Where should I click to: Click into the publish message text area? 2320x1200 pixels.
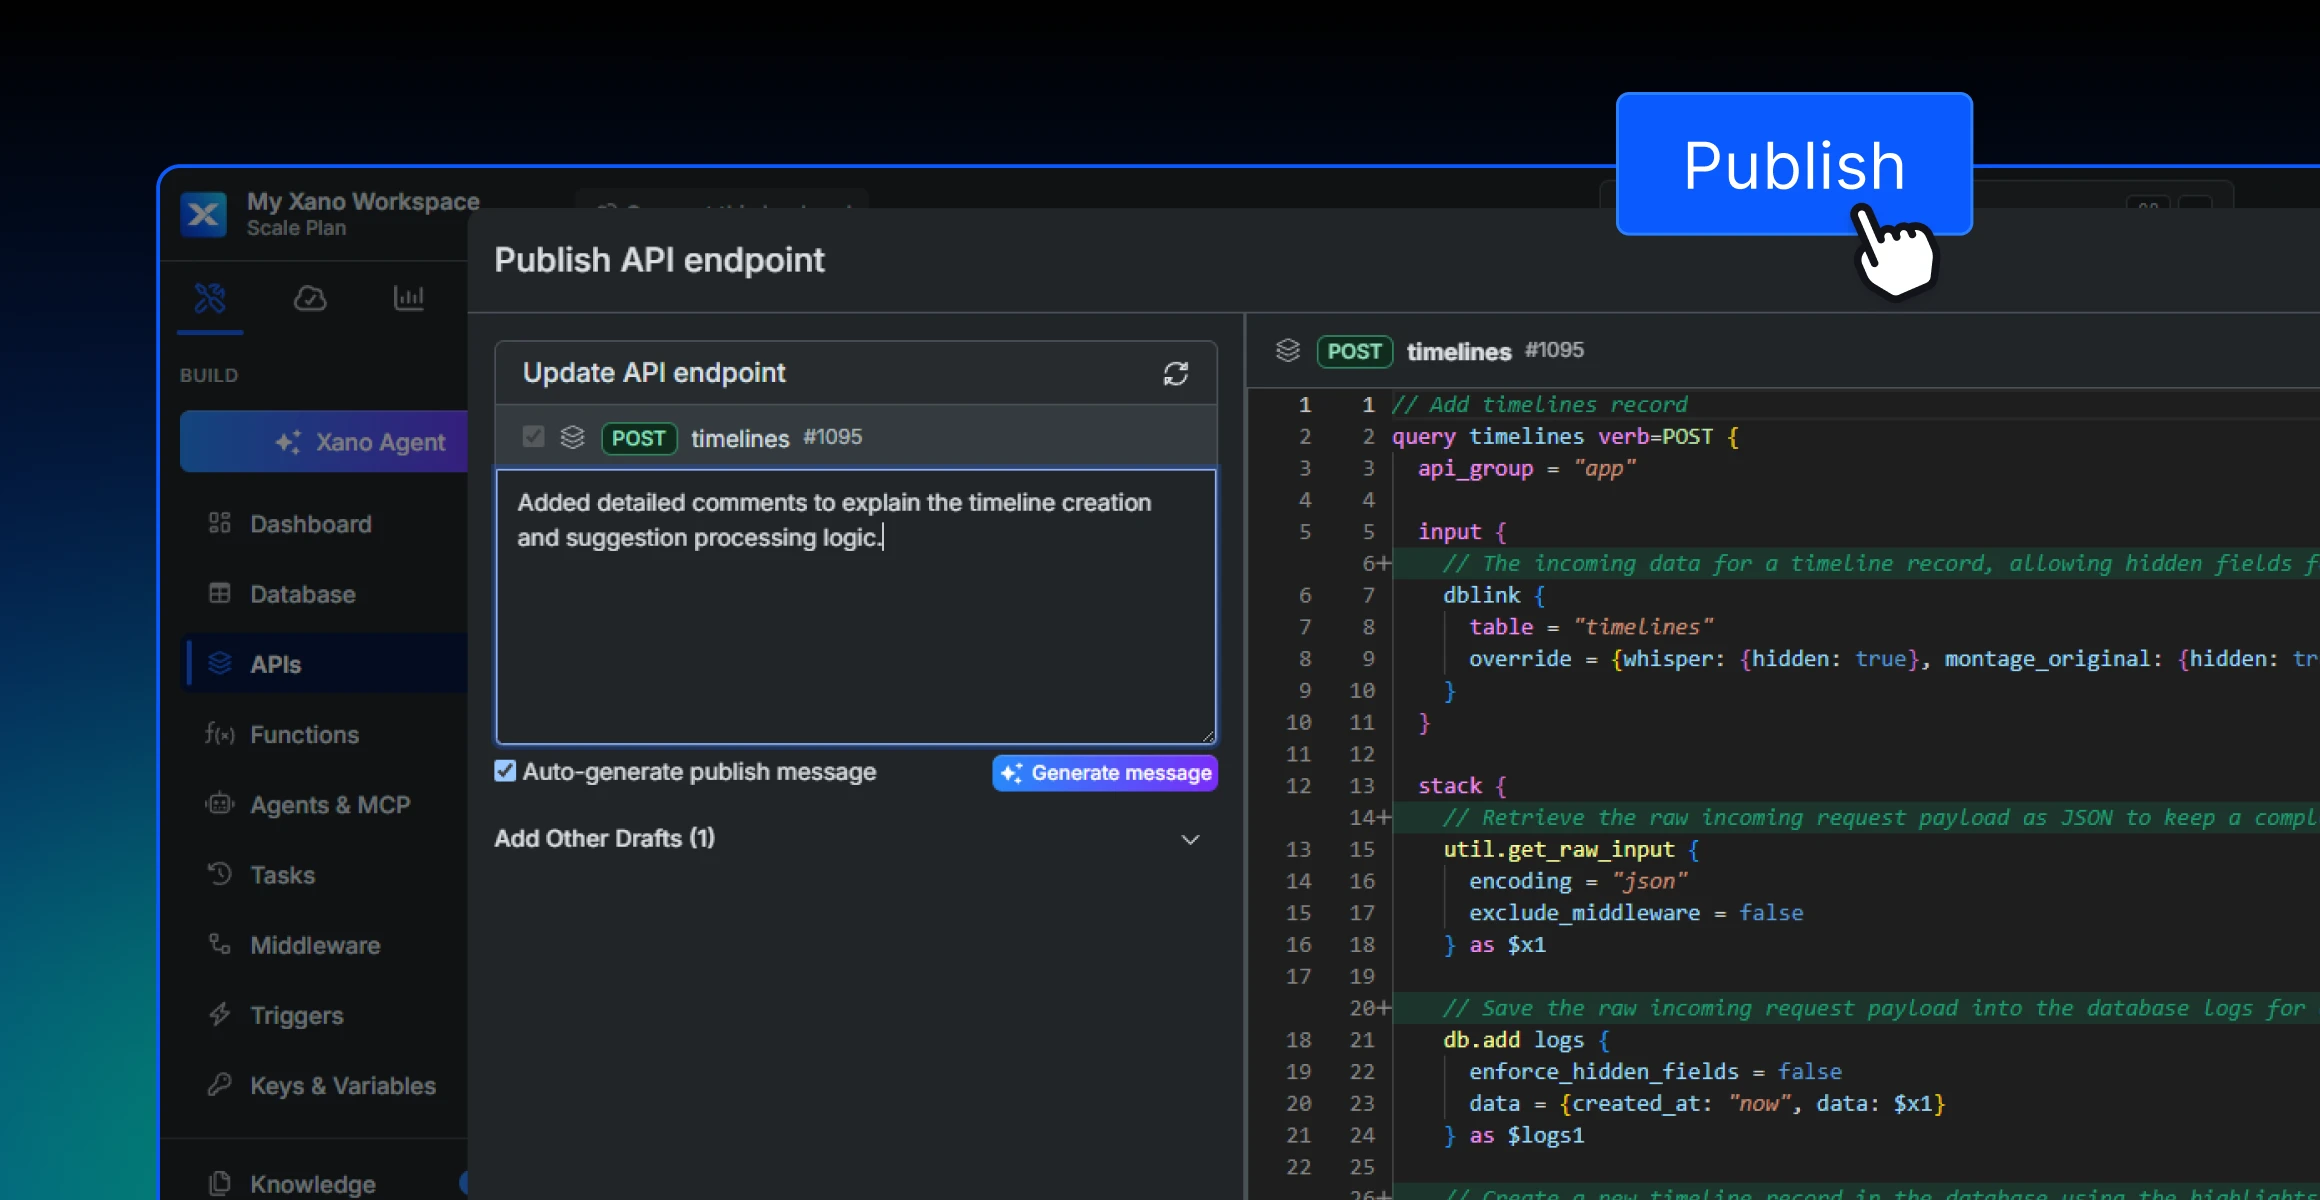(856, 607)
